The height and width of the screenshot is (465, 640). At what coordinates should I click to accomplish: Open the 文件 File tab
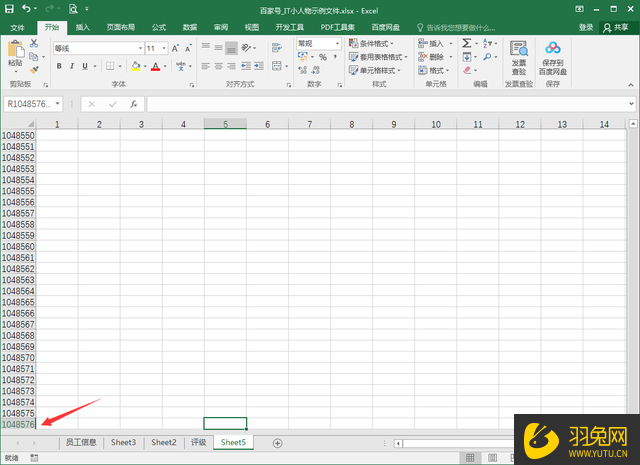click(x=18, y=27)
